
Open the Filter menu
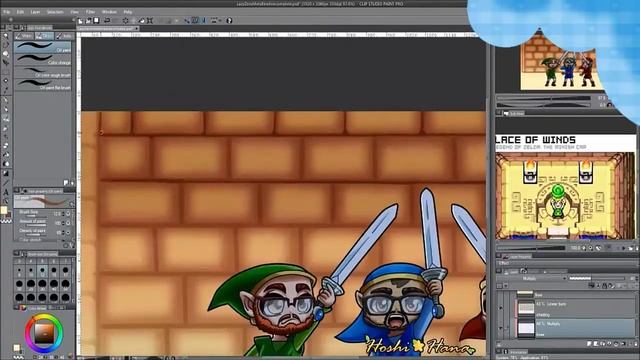tap(90, 12)
